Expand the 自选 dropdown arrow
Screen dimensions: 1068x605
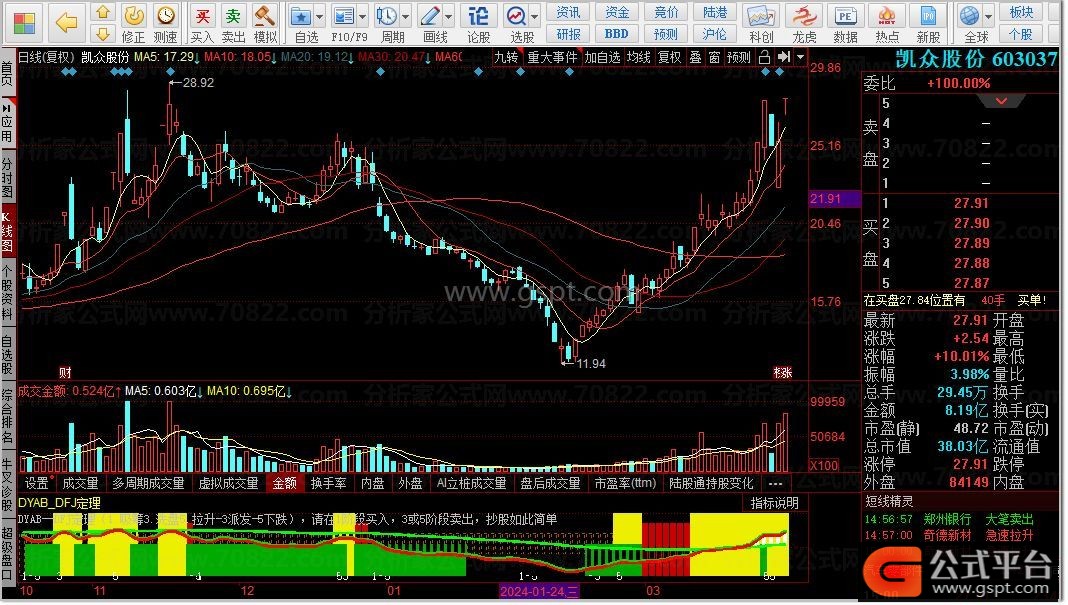click(319, 16)
